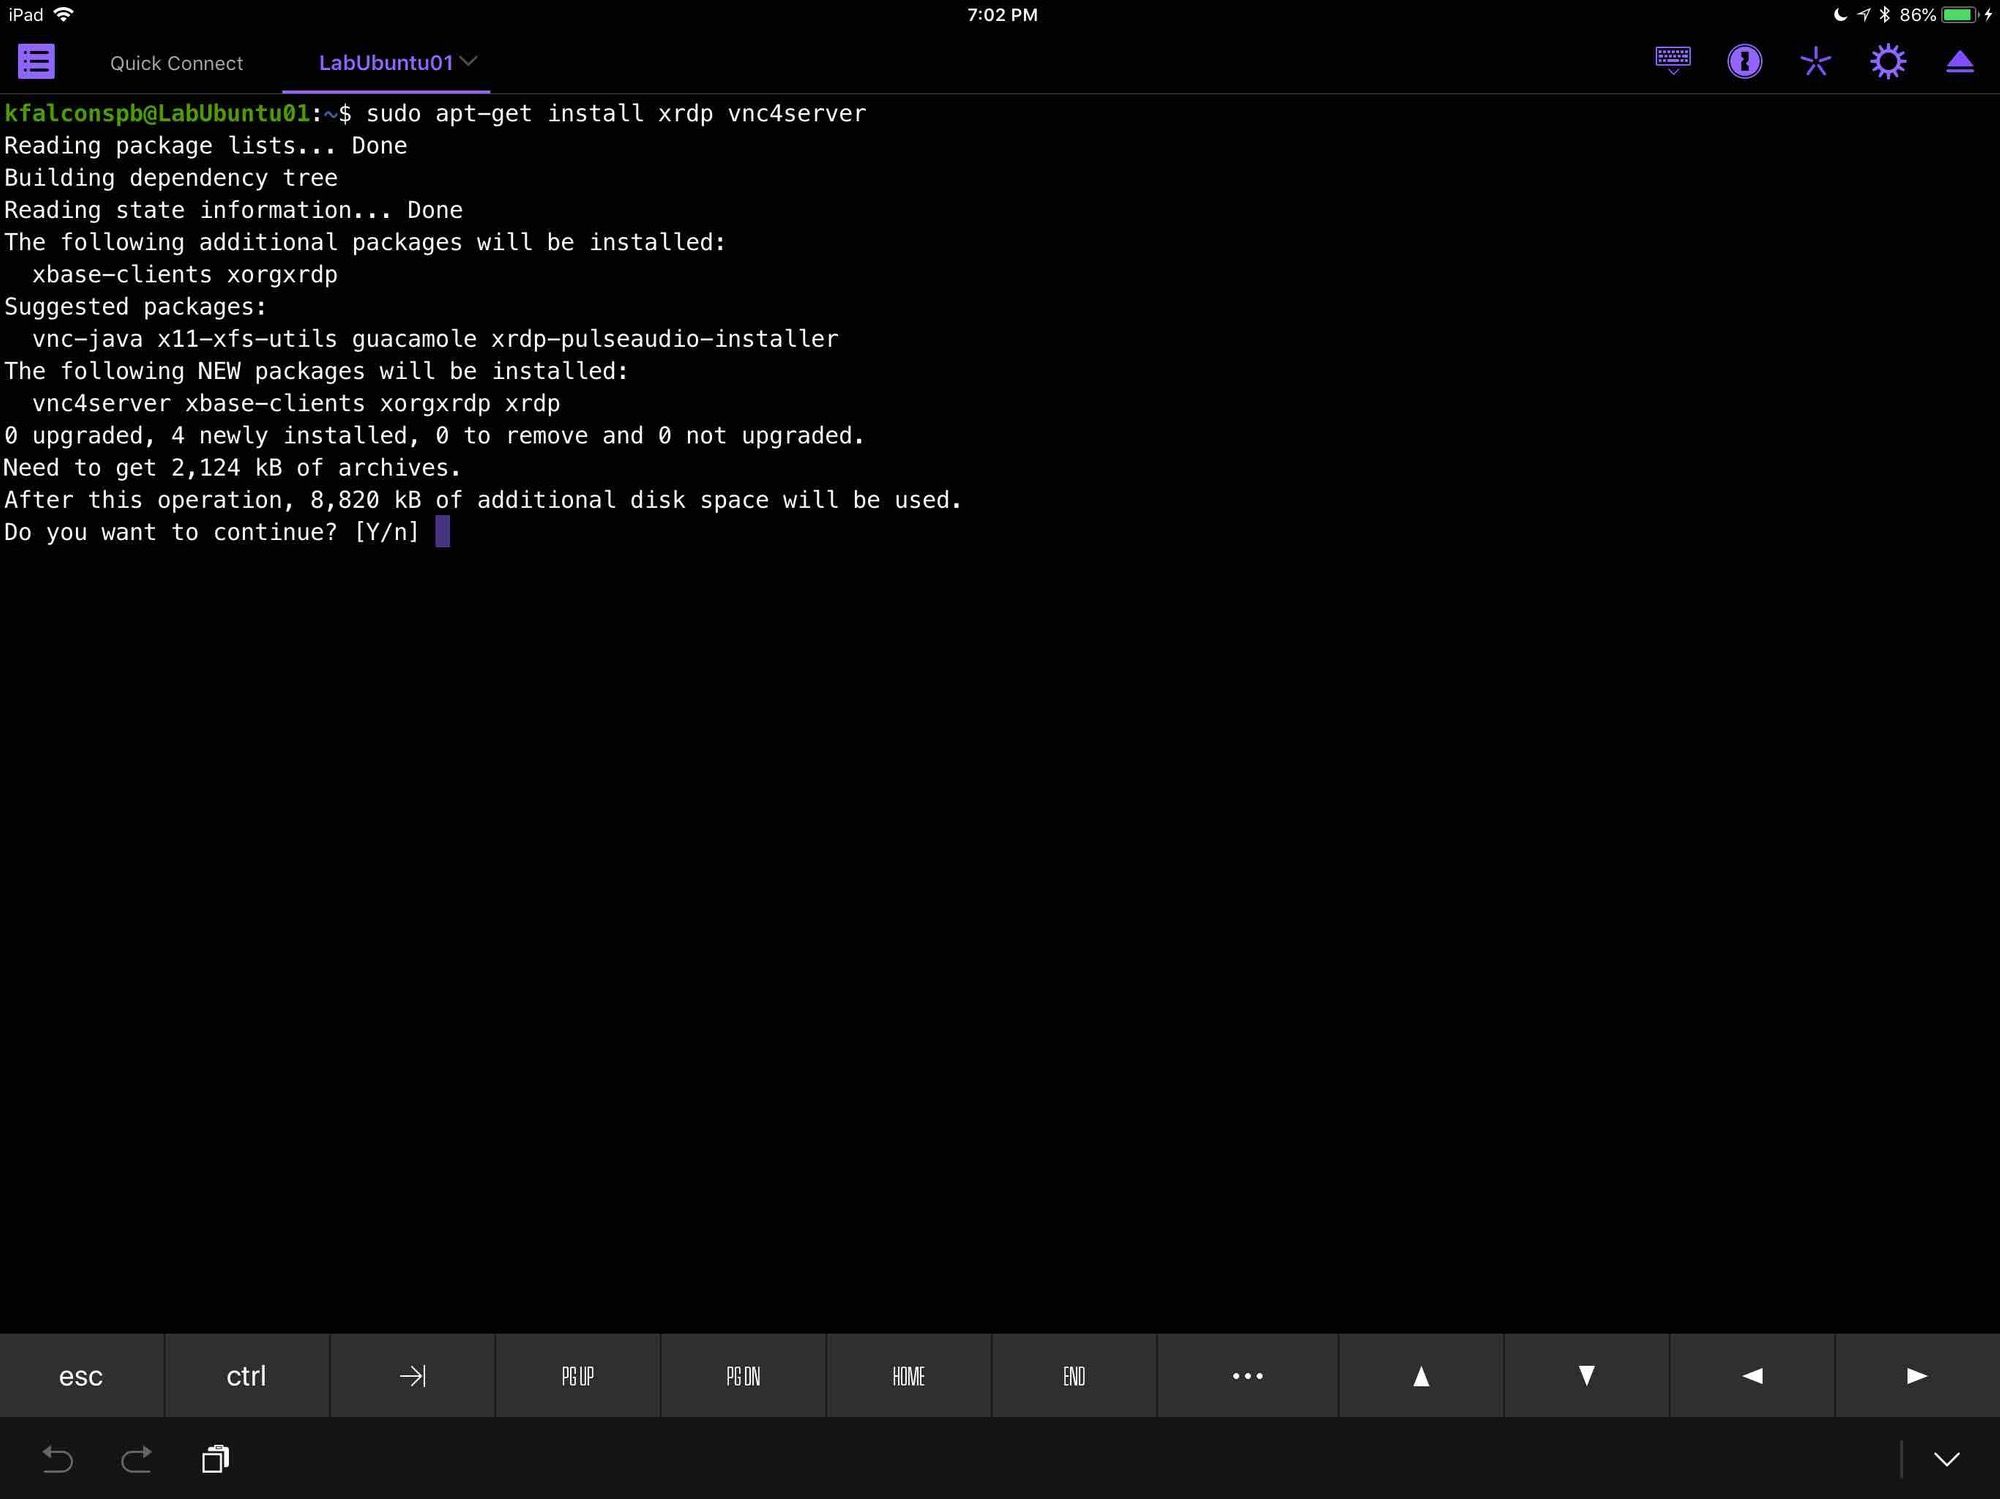Tap the 'kfalconspb@LabUbuntu01' prompt text
The height and width of the screenshot is (1499, 2000).
click(x=157, y=113)
